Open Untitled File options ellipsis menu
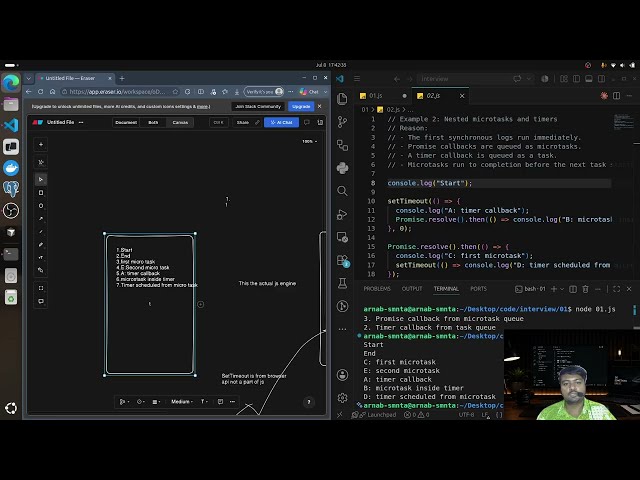This screenshot has width=640, height=480. click(81, 122)
